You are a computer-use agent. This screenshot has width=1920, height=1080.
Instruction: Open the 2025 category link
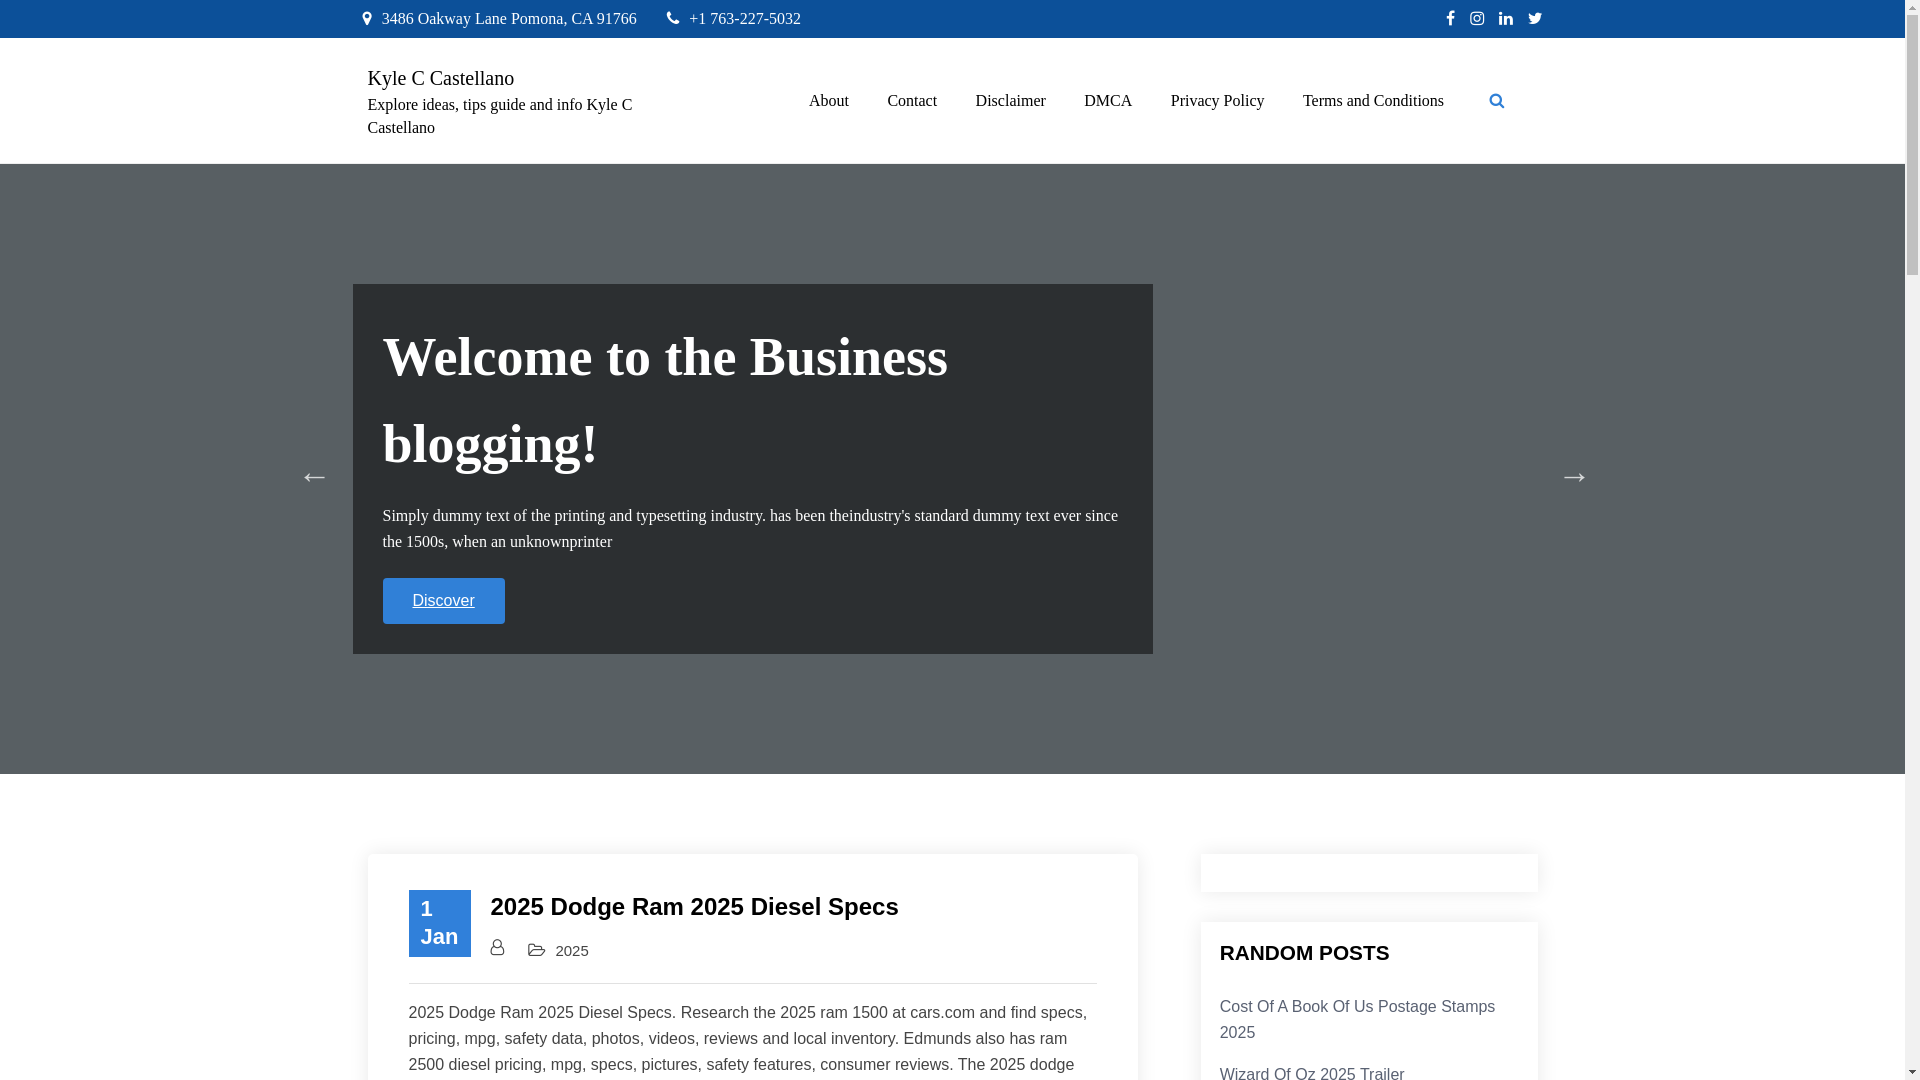tap(572, 951)
